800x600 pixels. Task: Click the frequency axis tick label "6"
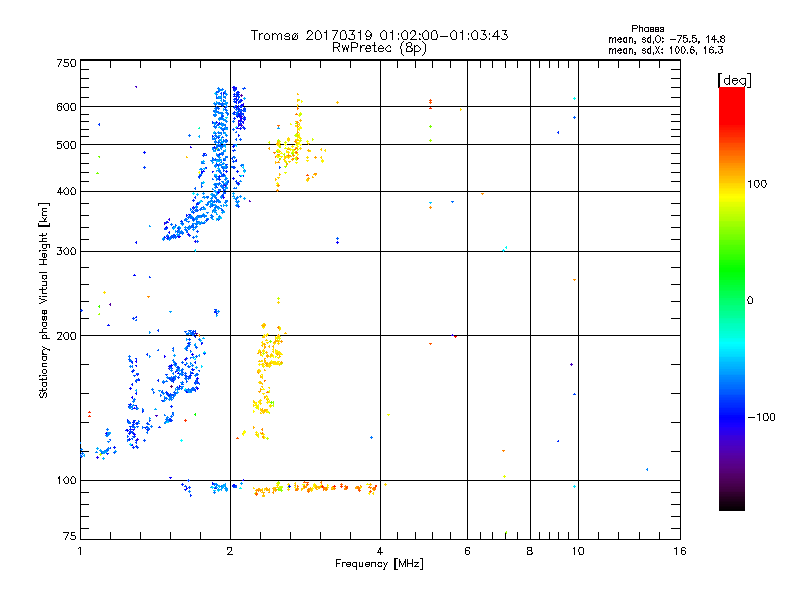coord(467,551)
